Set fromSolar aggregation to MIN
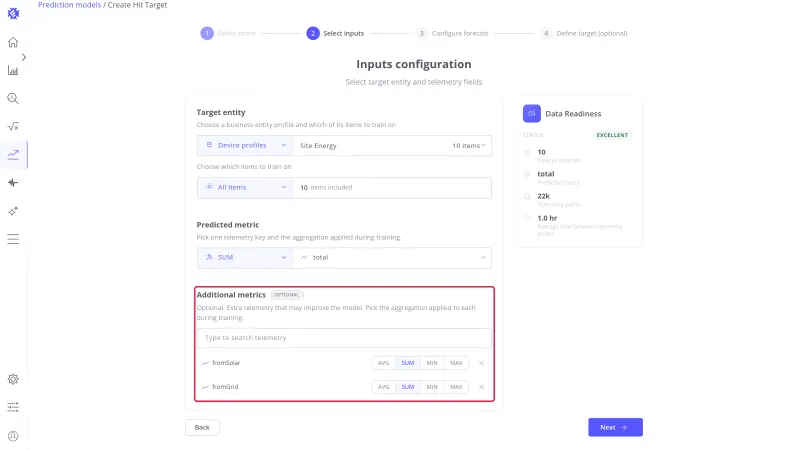 (432, 363)
